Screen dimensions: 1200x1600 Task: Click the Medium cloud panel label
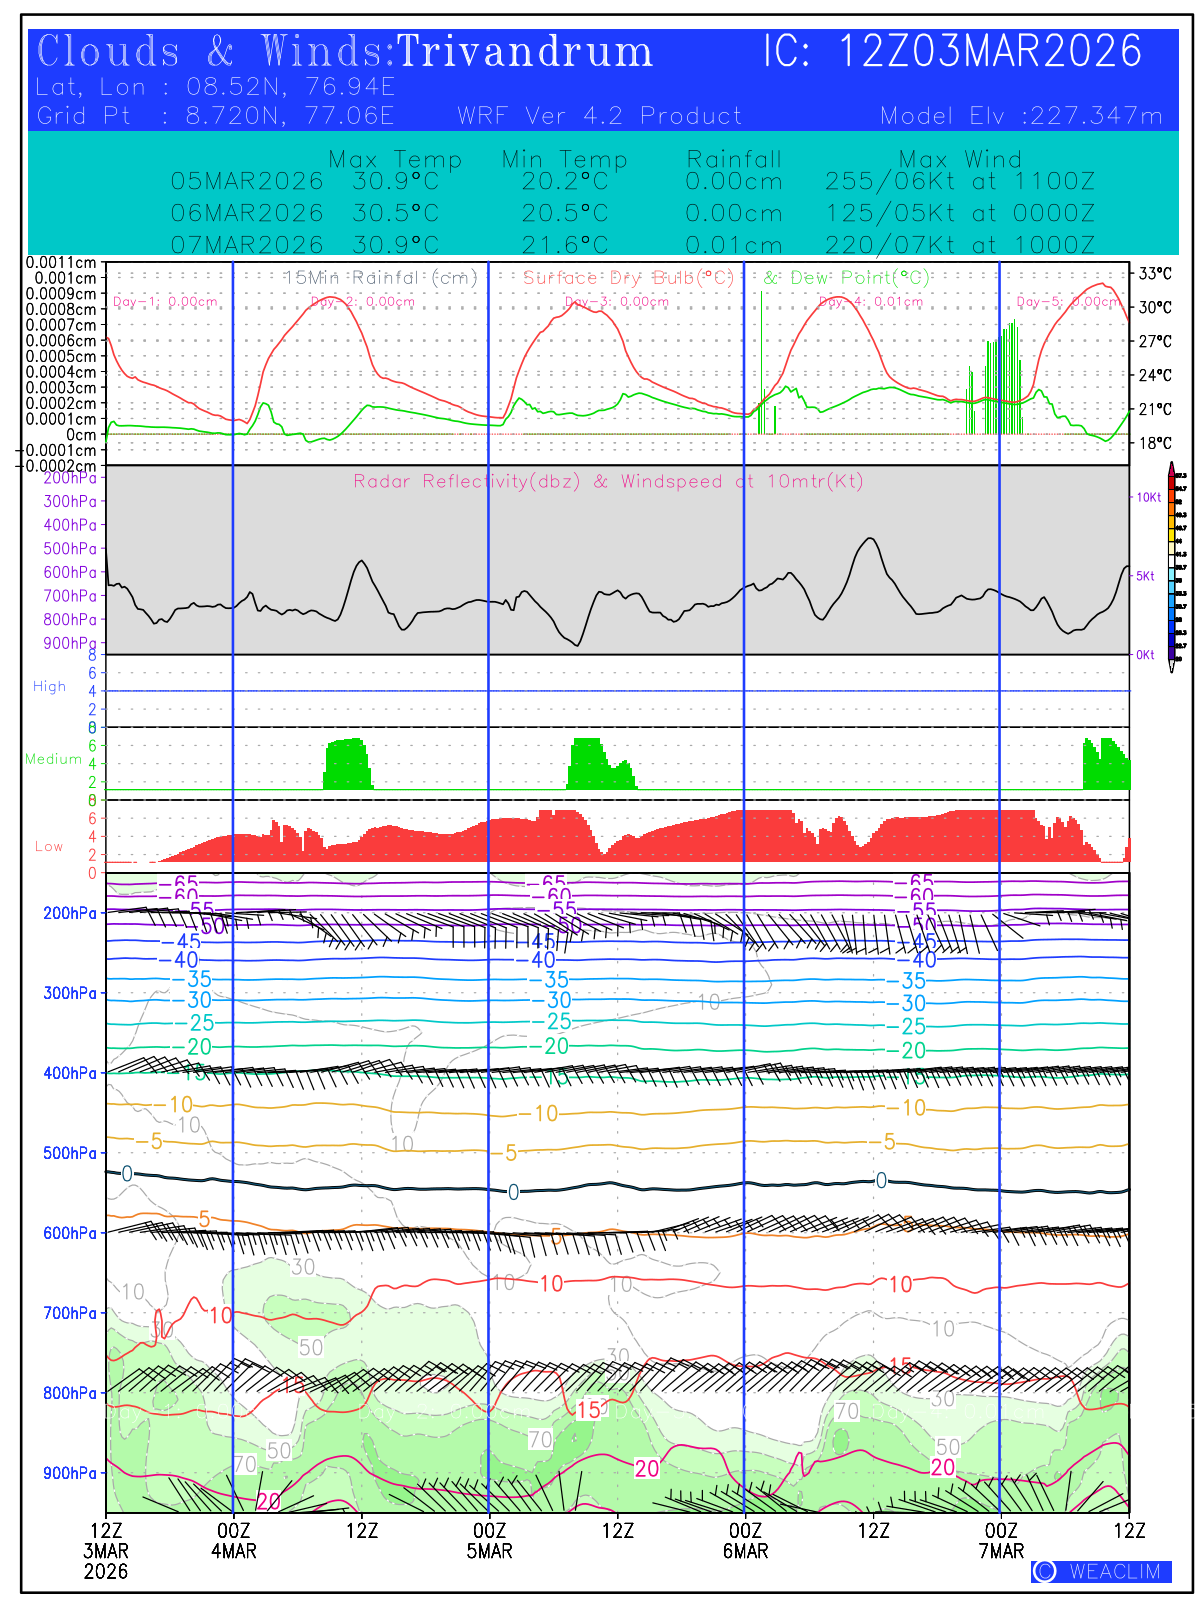(53, 759)
